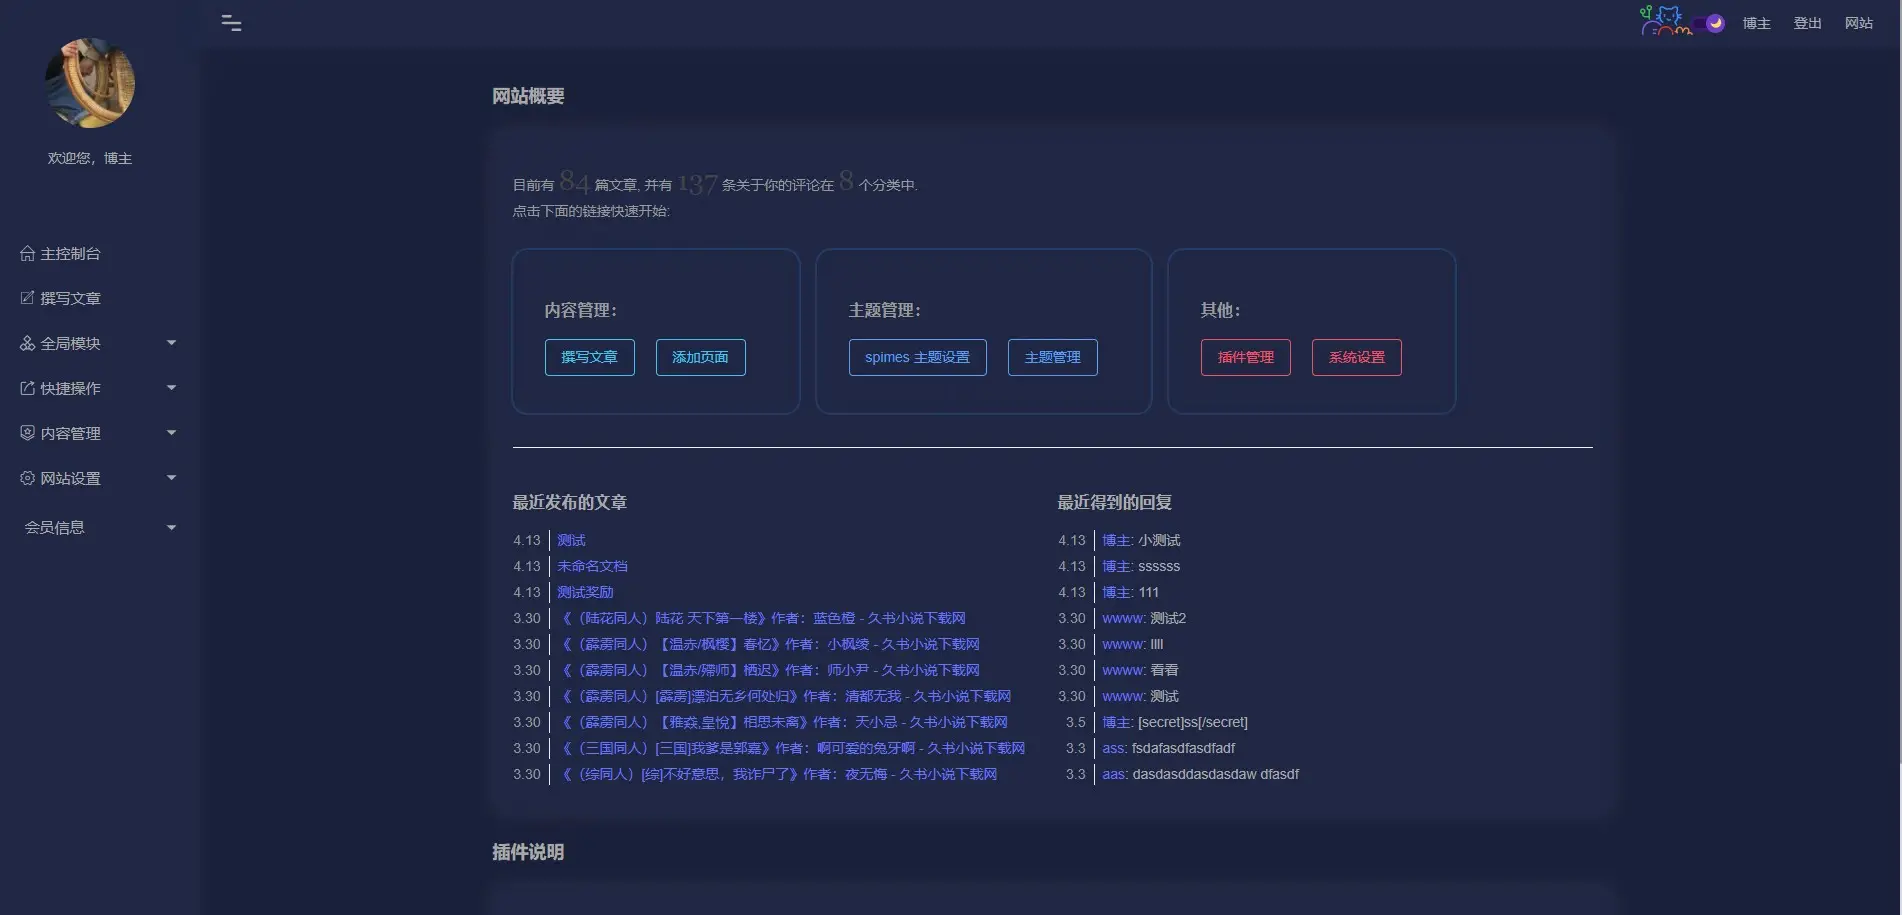Open spimes 主题设置
Screen dimensions: 1902x915
coord(917,357)
